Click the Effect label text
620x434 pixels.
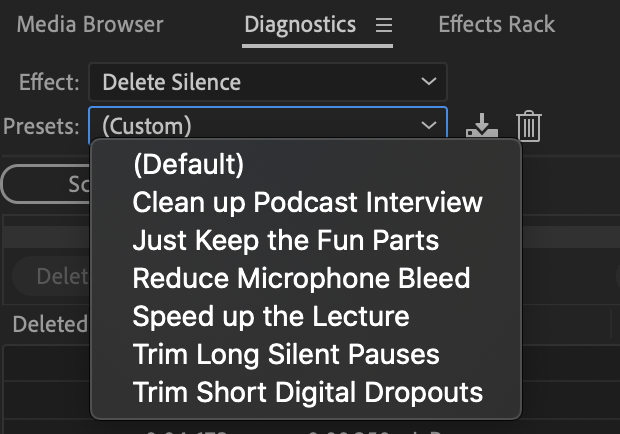[x=48, y=81]
